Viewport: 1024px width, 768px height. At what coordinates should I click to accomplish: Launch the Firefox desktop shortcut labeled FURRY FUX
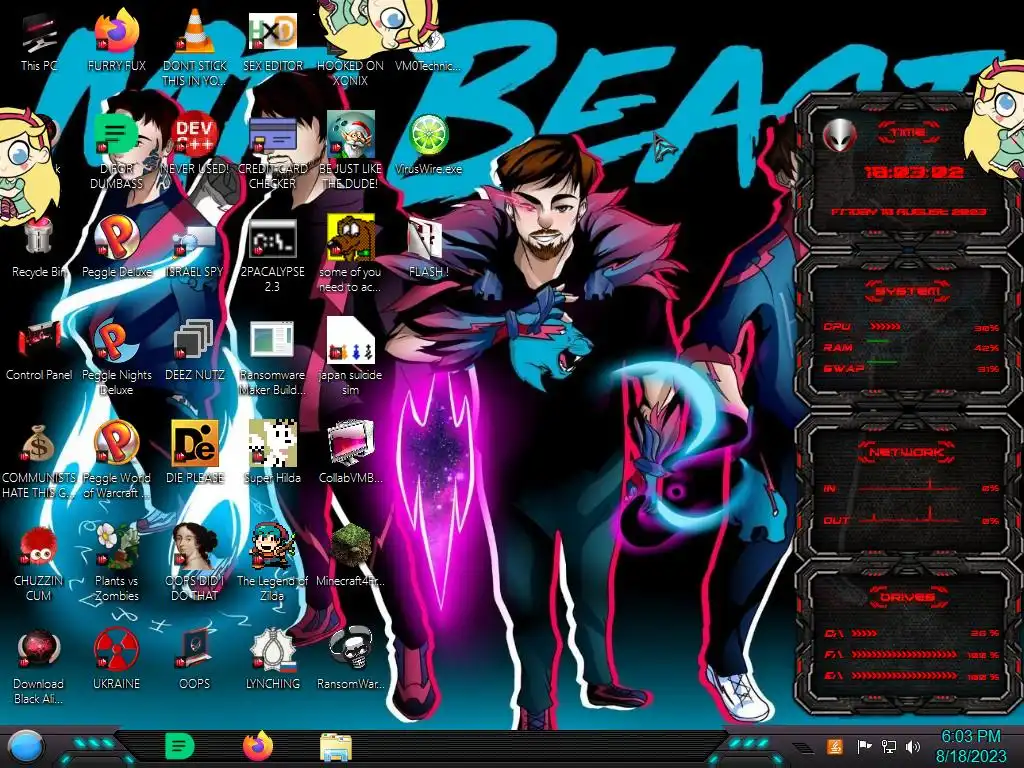pos(116,41)
